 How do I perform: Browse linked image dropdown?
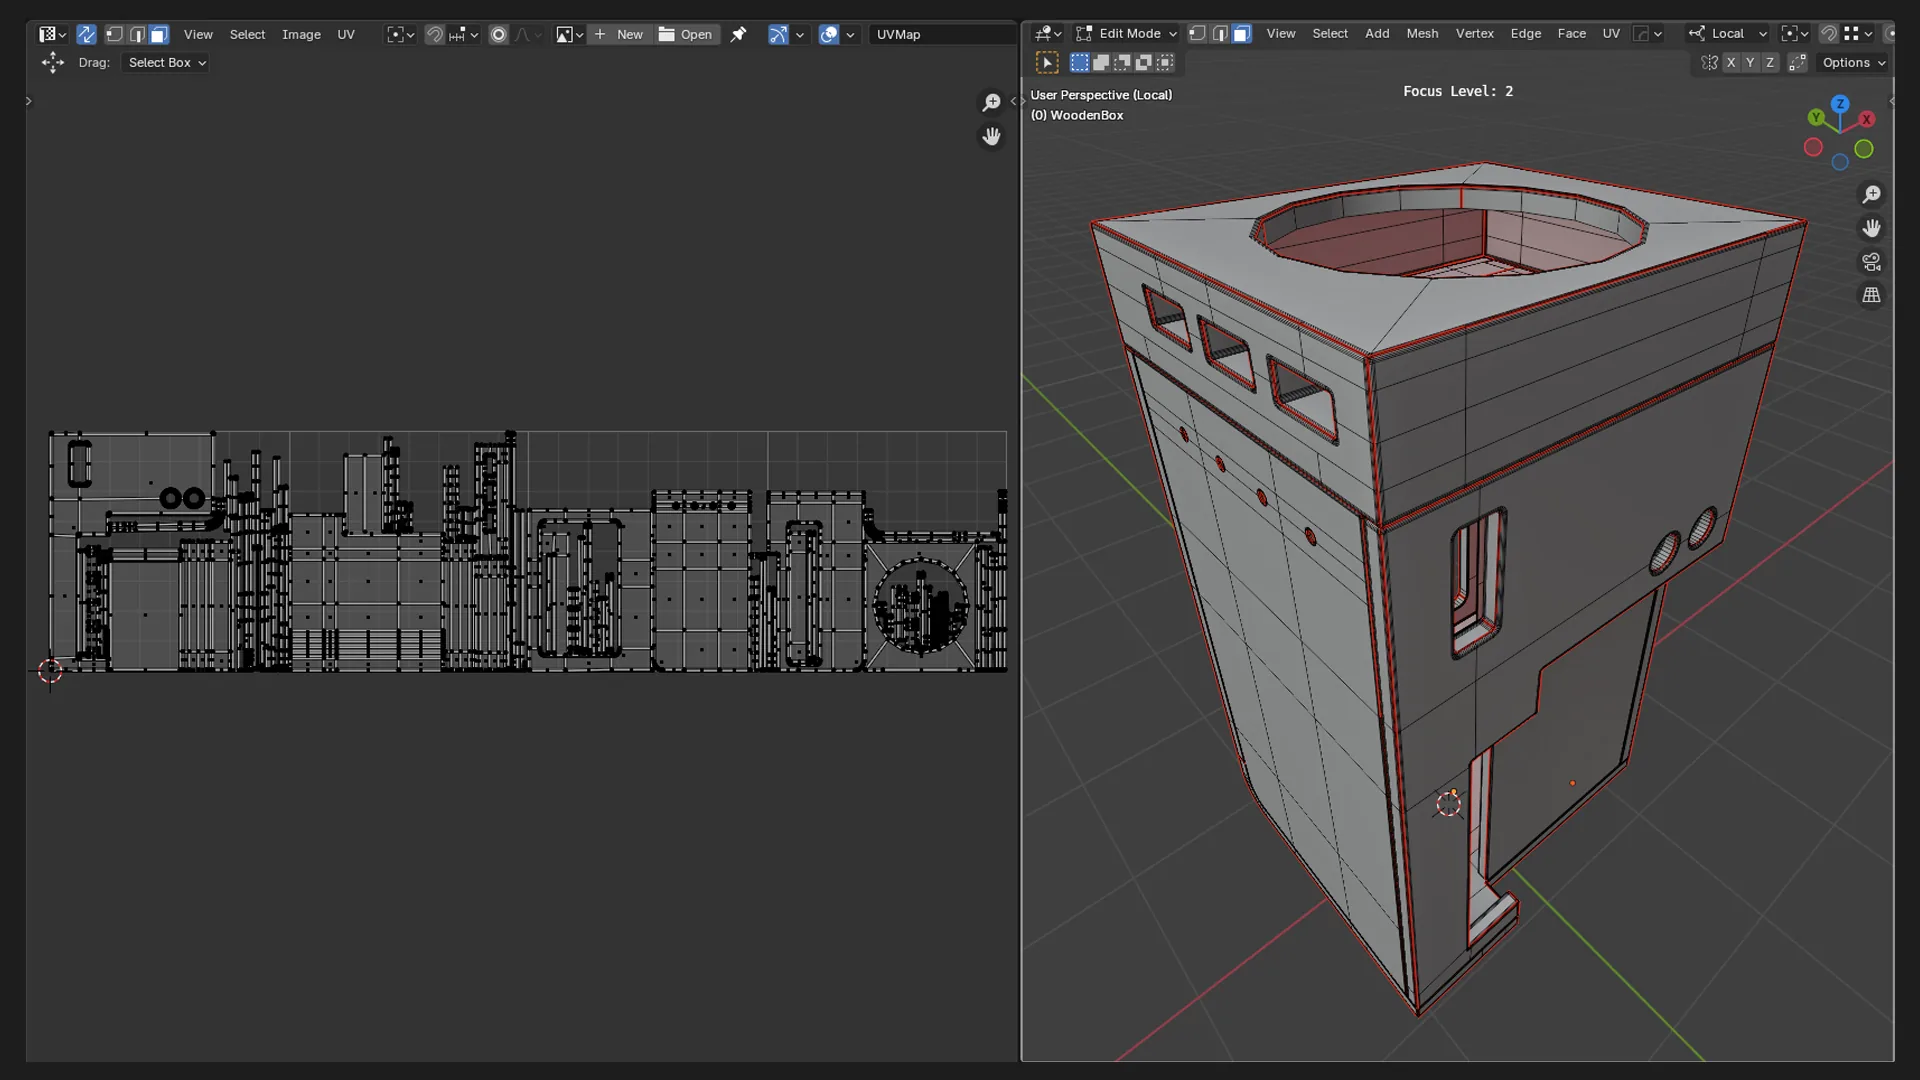569,34
